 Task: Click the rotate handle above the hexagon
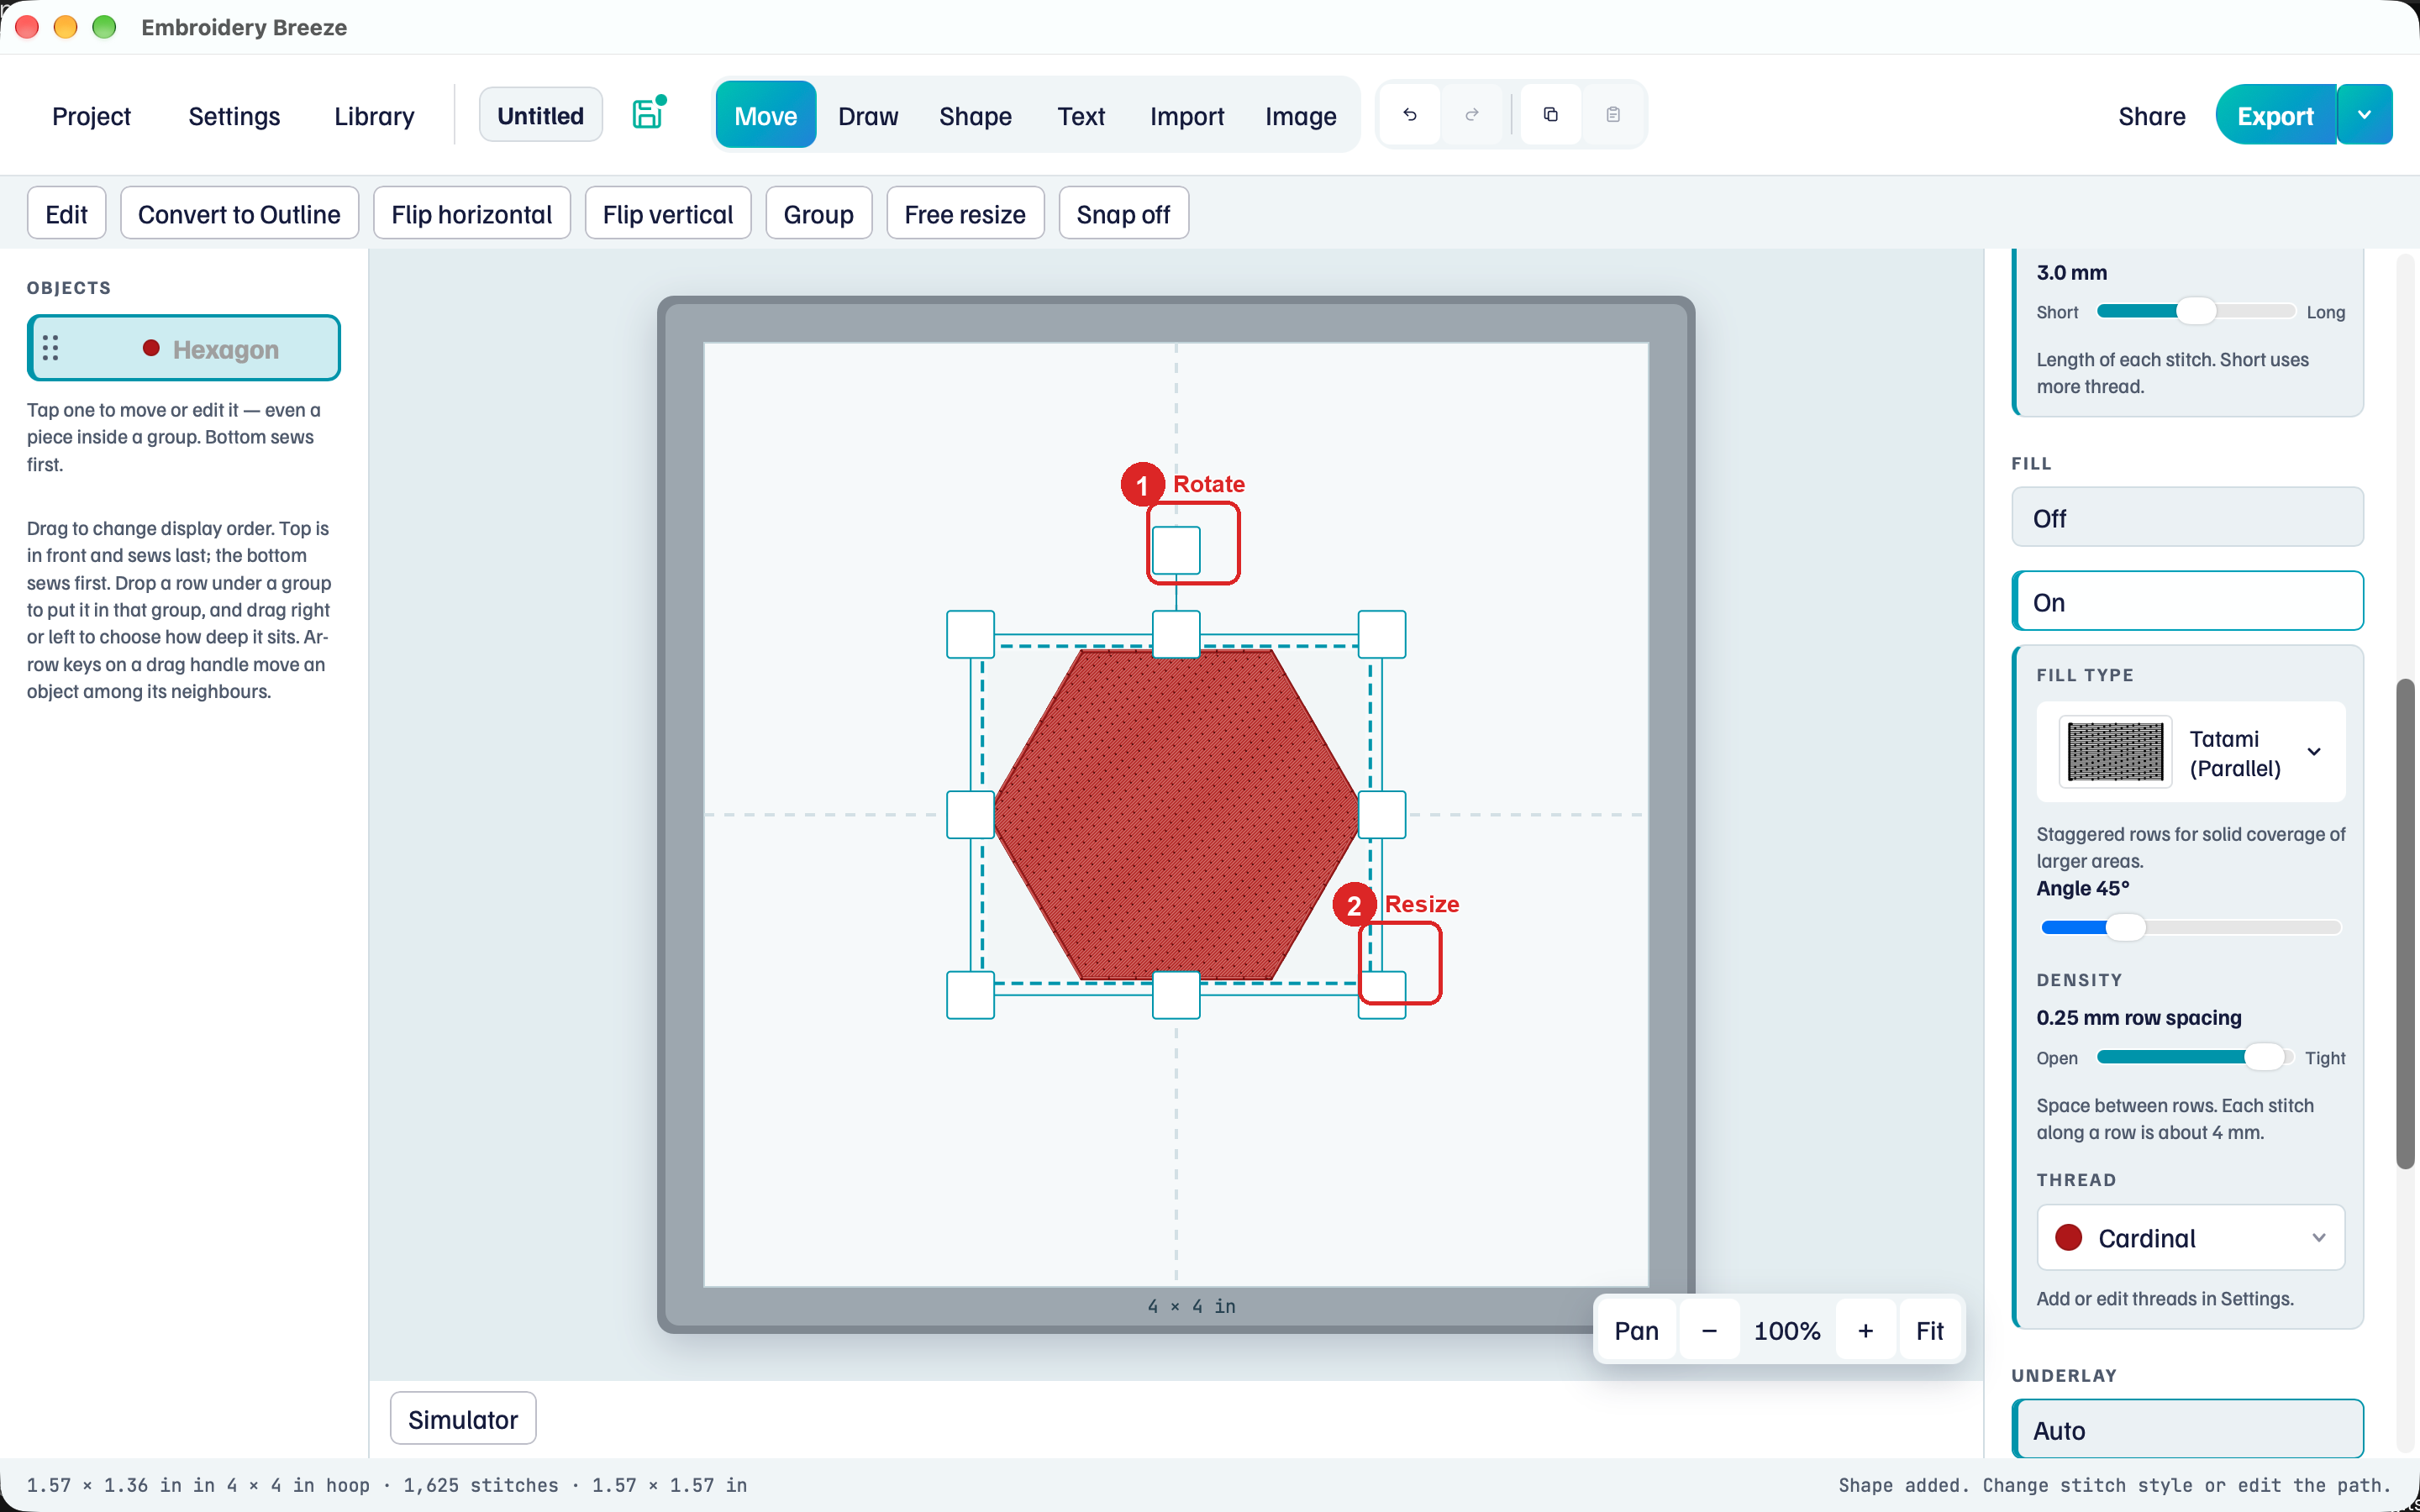1176,549
